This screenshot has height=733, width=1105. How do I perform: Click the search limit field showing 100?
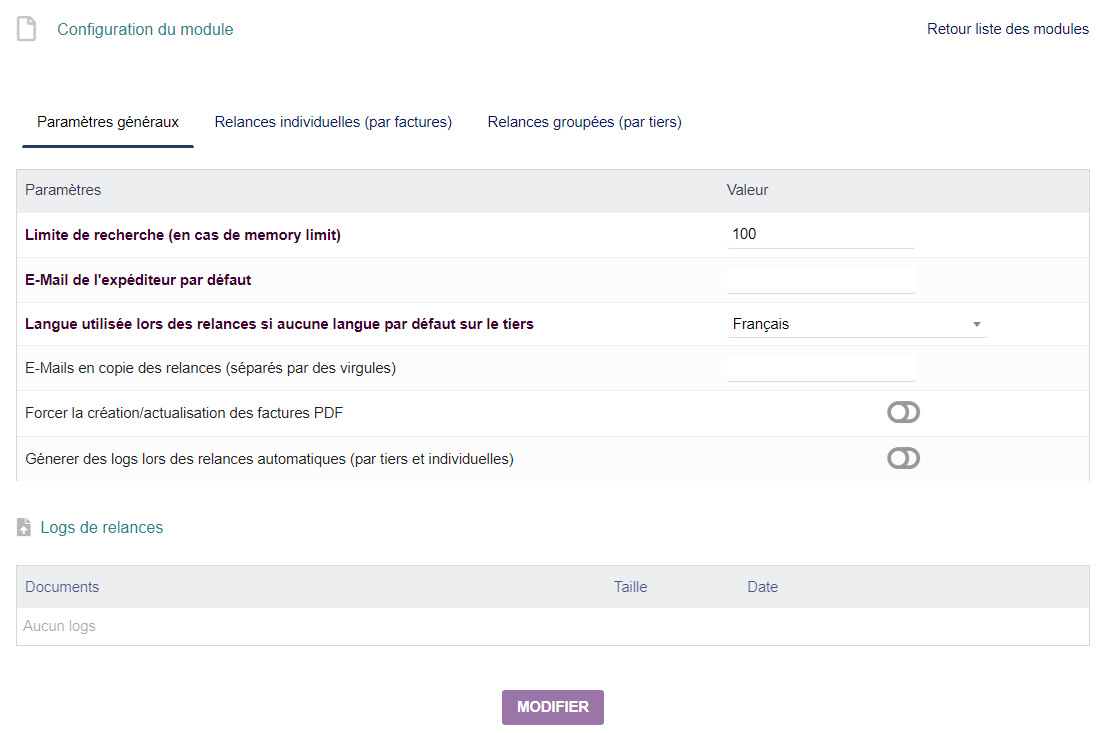pos(820,233)
